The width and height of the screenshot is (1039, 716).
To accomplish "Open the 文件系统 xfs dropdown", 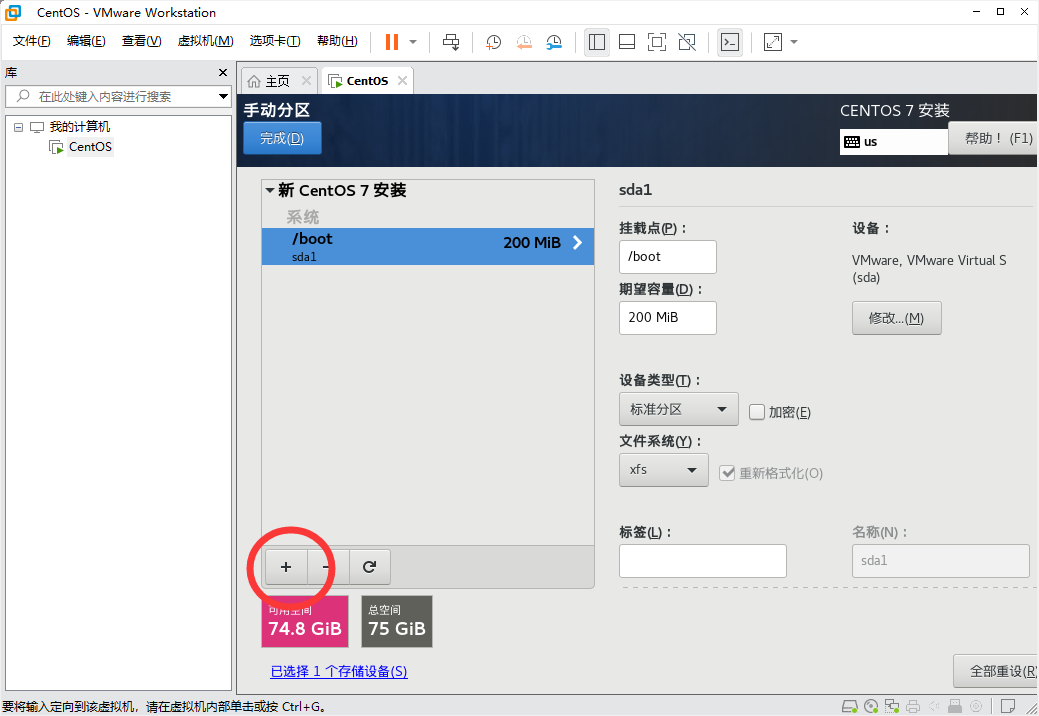I will coord(663,470).
